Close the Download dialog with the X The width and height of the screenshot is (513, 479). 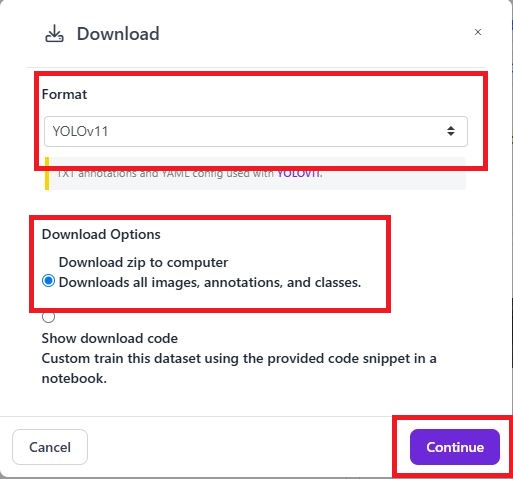478,32
